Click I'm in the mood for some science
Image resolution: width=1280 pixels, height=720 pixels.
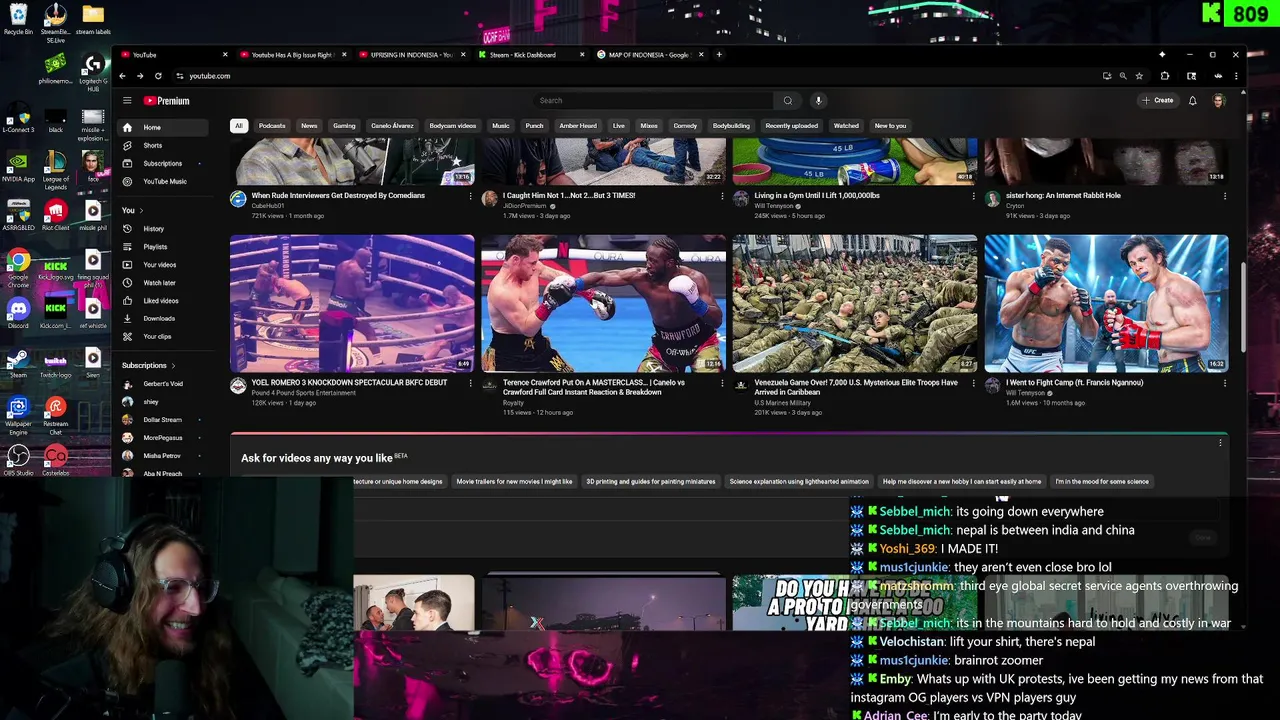[x=1102, y=482]
